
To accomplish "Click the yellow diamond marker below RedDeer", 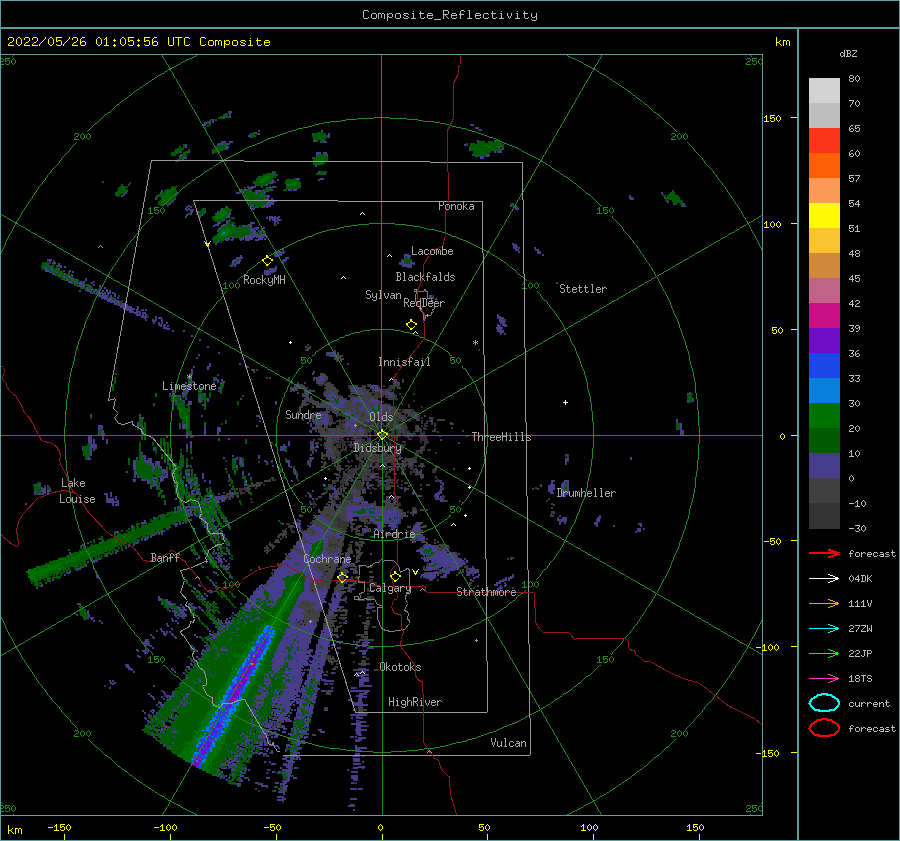I will [412, 325].
